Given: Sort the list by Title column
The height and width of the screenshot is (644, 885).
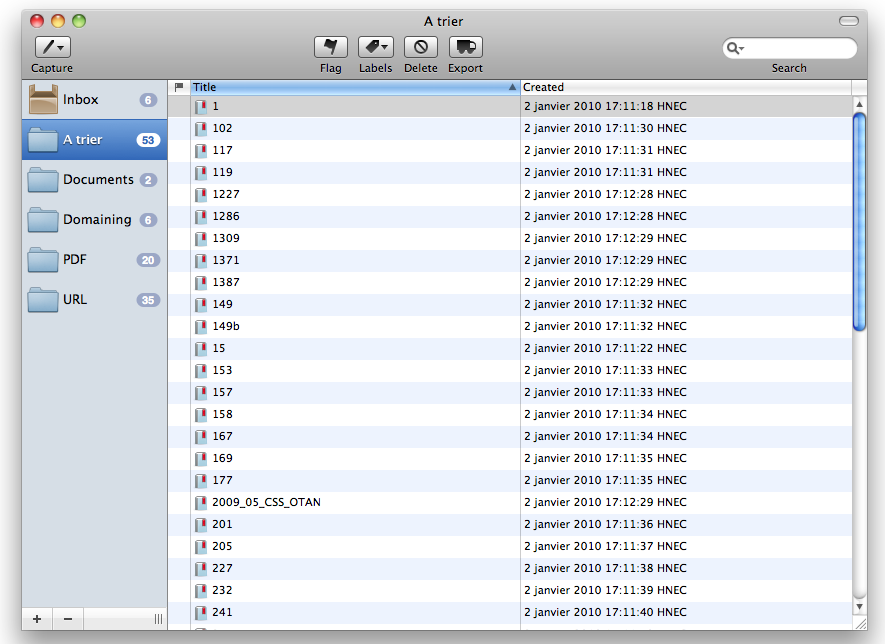Looking at the screenshot, I should (x=350, y=87).
